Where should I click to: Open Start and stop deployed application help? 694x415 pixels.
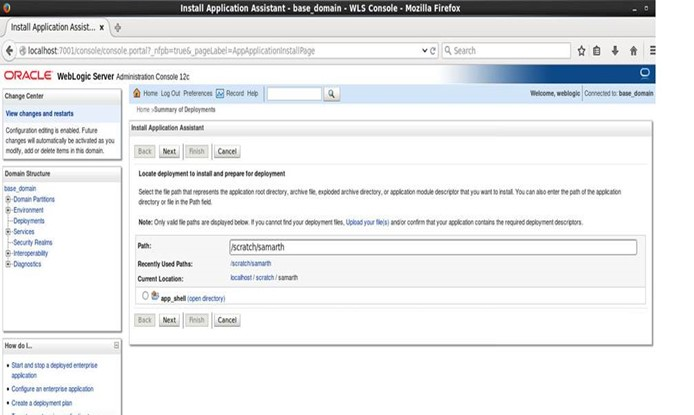coord(54,370)
